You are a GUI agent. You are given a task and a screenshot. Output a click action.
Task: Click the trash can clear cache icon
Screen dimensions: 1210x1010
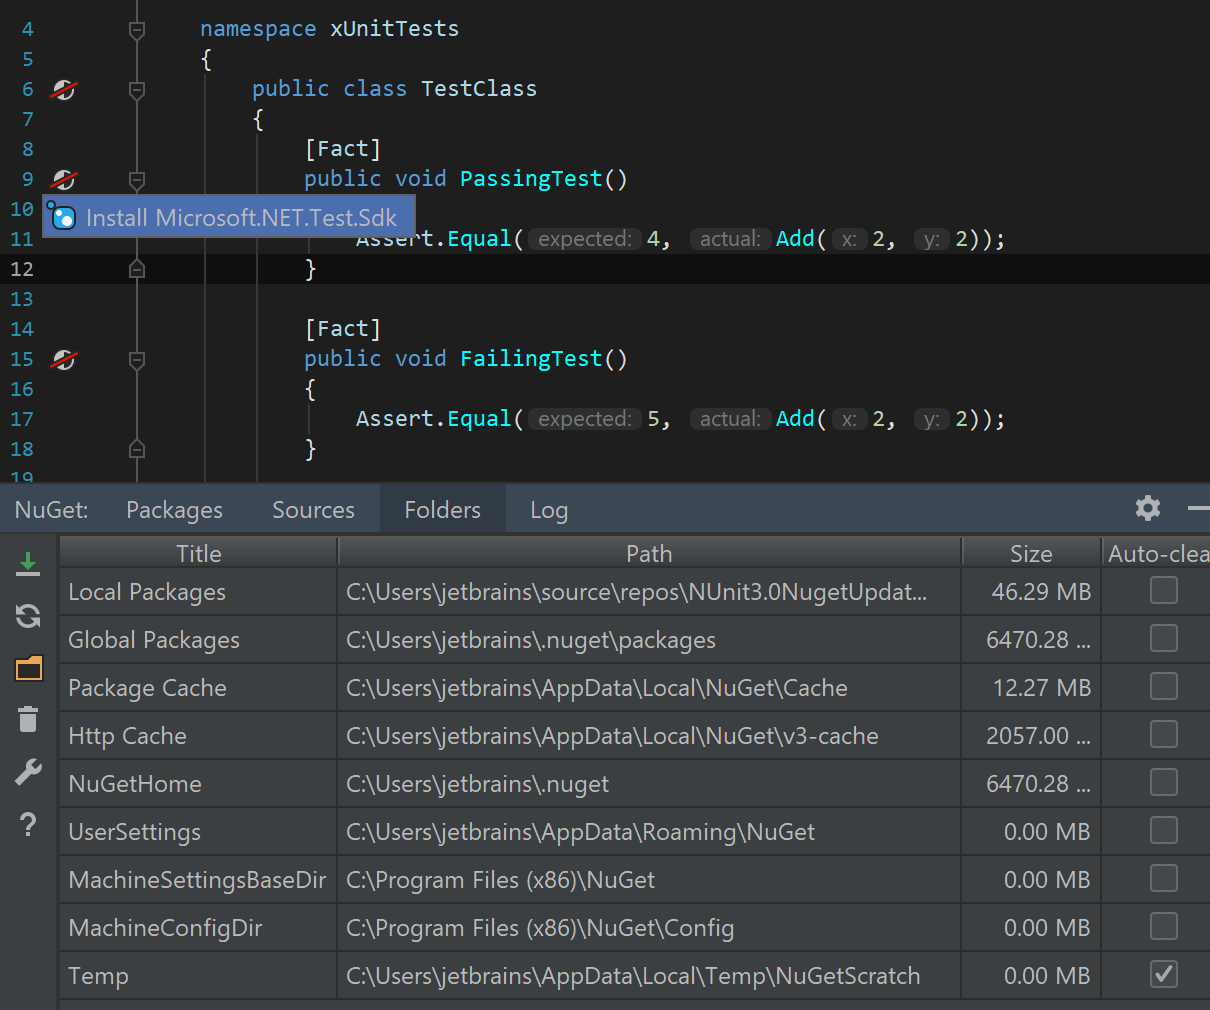click(28, 719)
